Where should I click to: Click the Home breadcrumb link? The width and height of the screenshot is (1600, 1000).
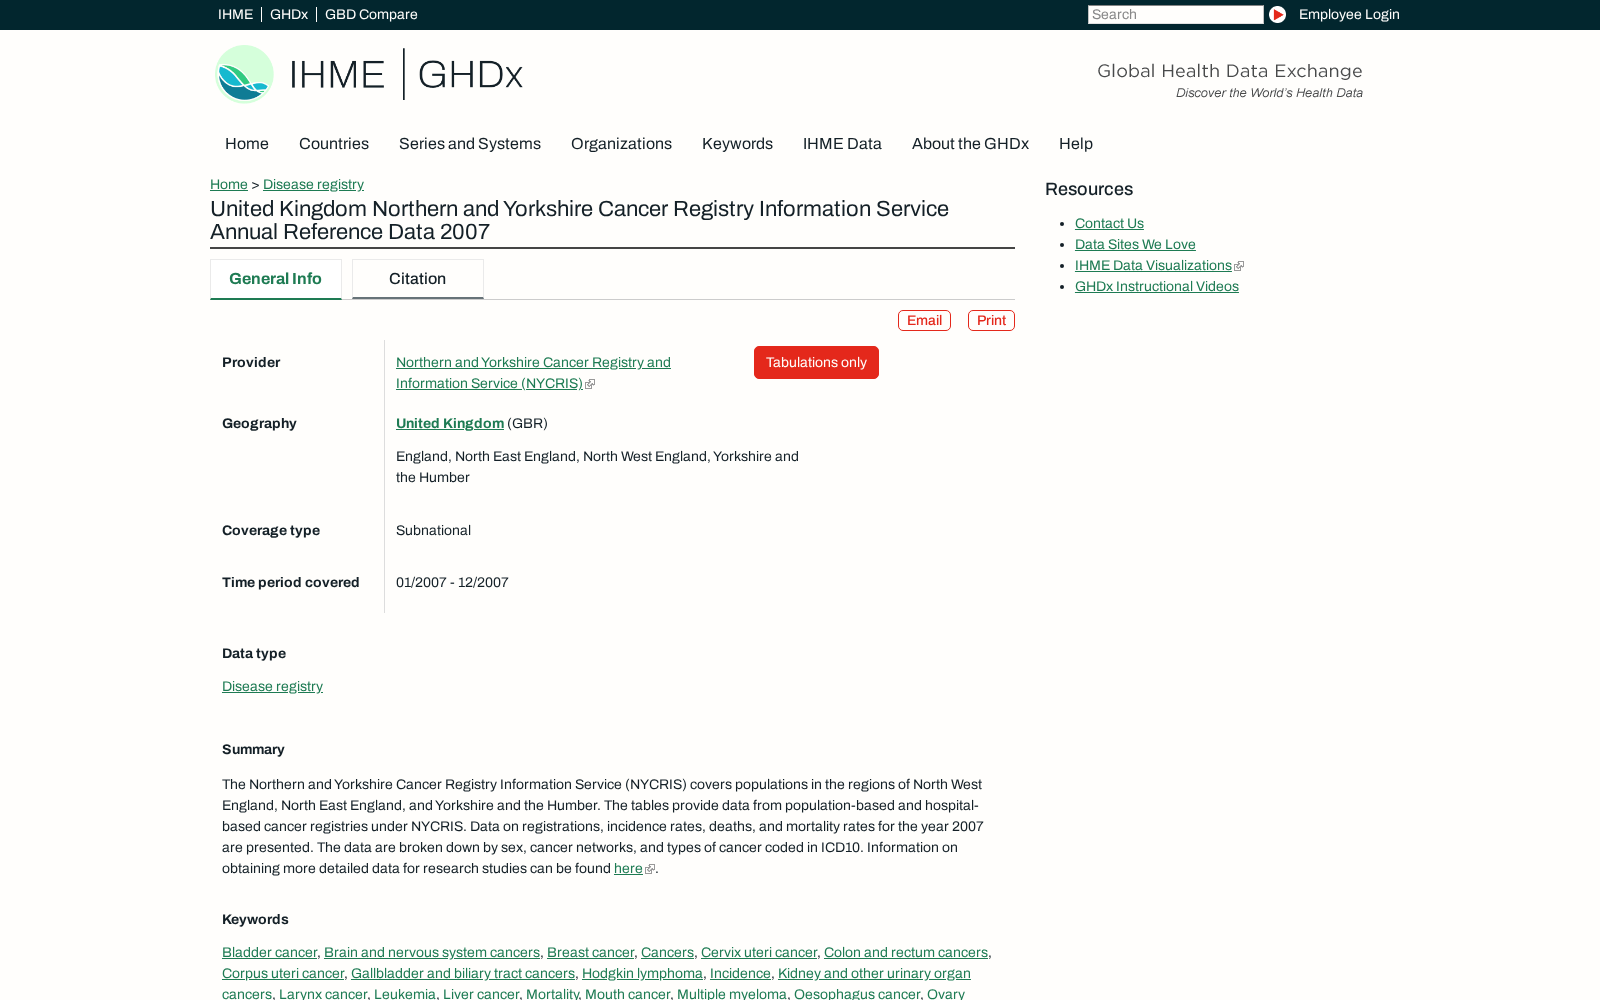(x=229, y=184)
